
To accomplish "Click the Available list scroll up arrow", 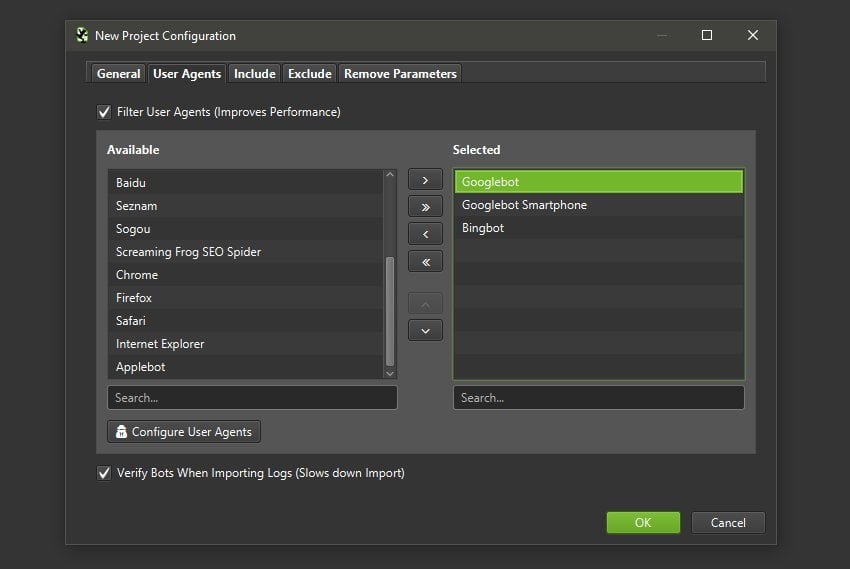I will click(x=390, y=174).
